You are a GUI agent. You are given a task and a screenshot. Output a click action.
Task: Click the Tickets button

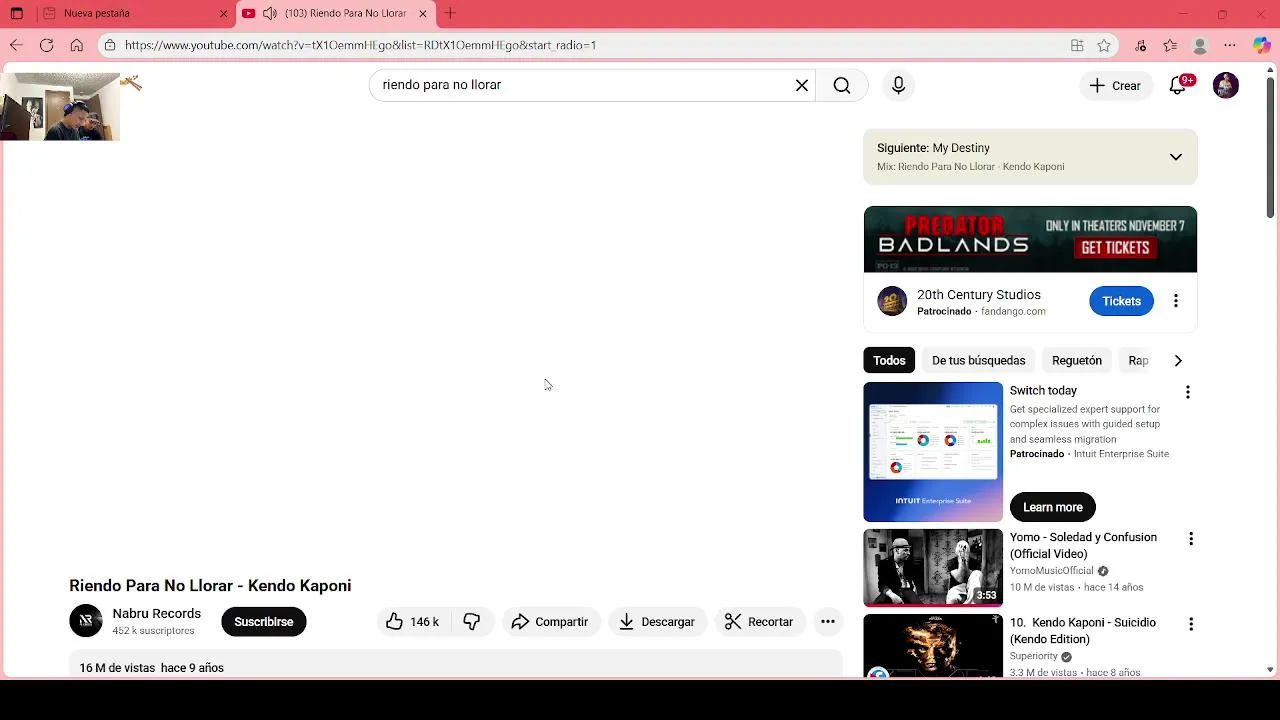pyautogui.click(x=1121, y=301)
